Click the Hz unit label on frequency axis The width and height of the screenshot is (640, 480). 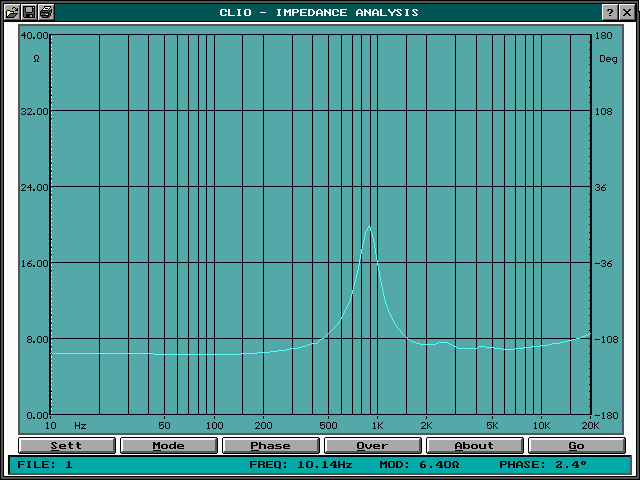coord(80,426)
